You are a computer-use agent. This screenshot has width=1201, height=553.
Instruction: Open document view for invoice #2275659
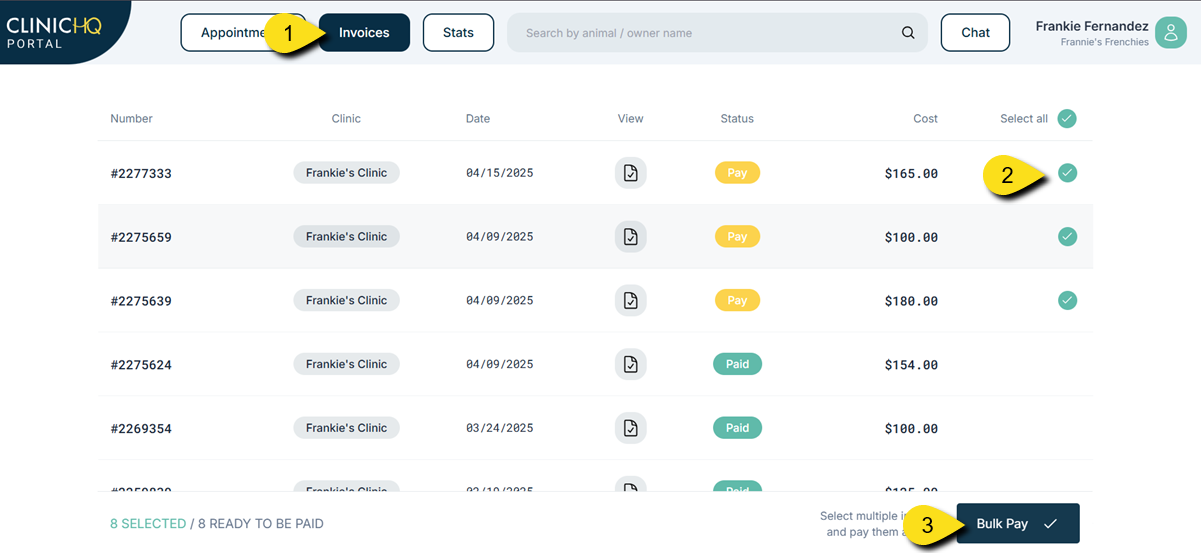click(630, 237)
